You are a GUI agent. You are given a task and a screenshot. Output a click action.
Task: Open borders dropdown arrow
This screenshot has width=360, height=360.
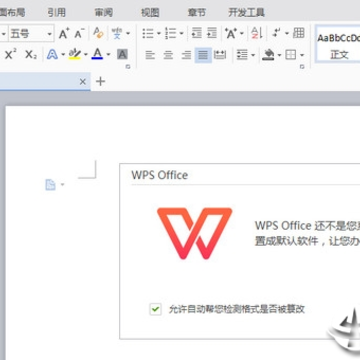(x=302, y=55)
